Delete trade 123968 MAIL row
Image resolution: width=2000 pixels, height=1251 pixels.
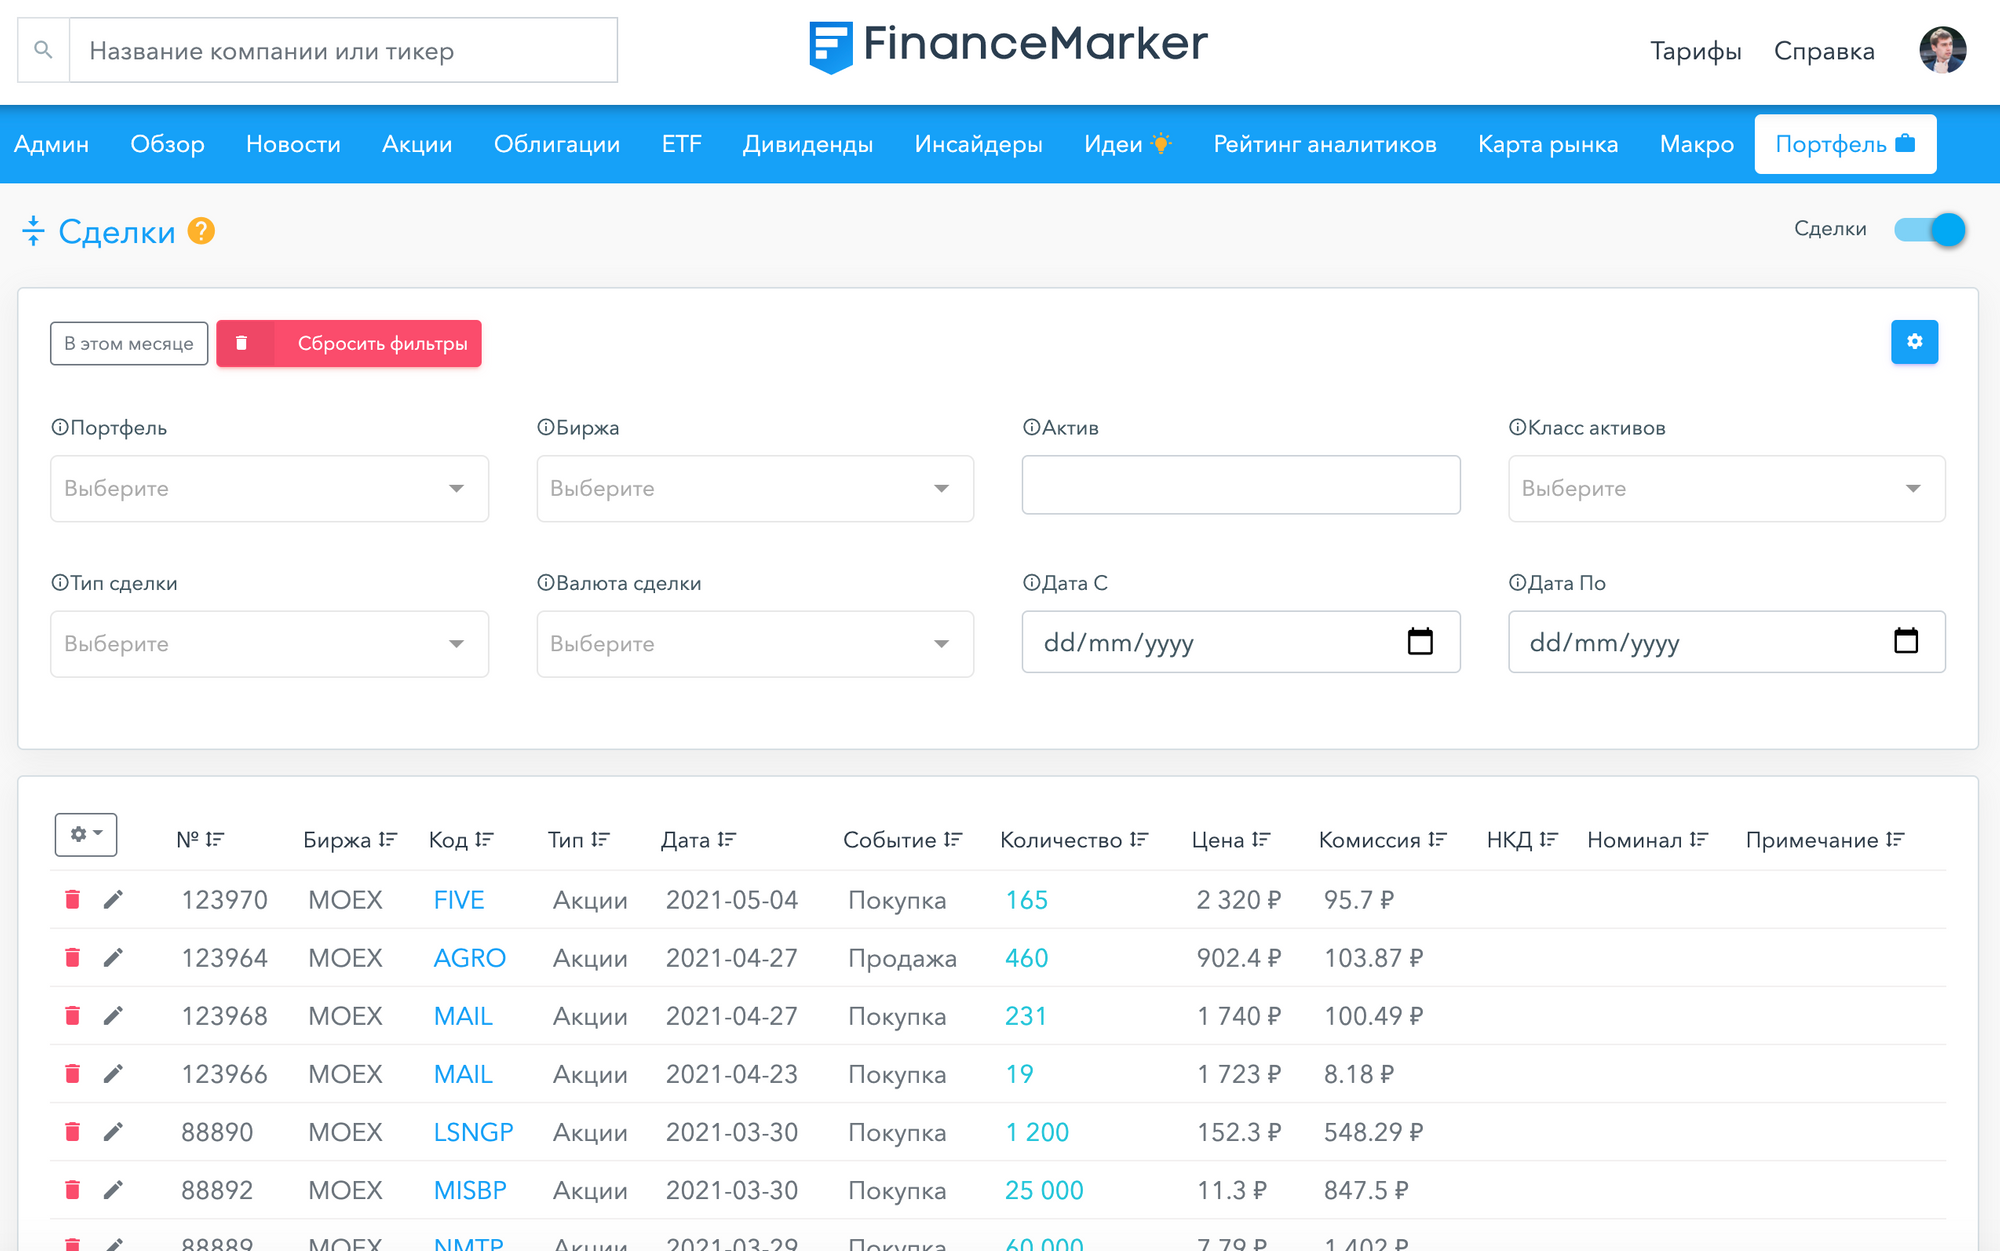(72, 1015)
